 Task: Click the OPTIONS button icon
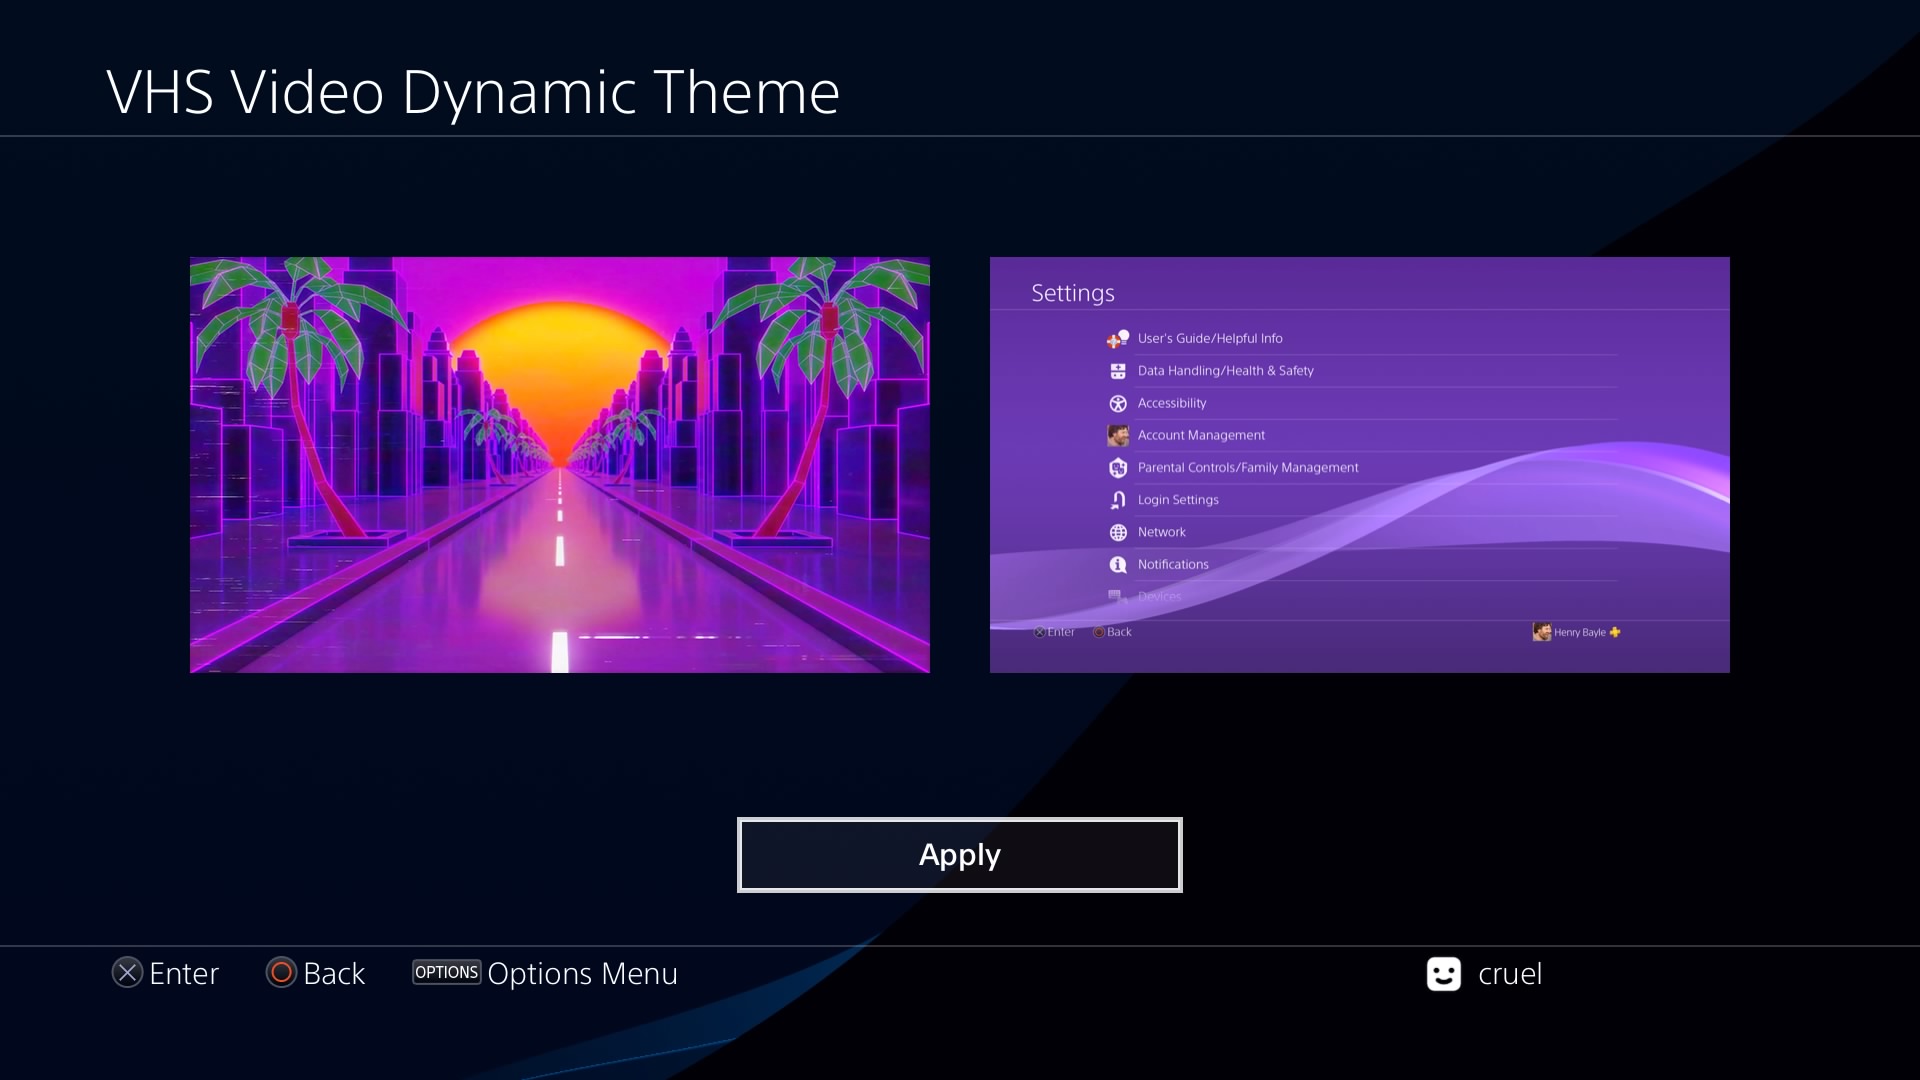pos(446,972)
